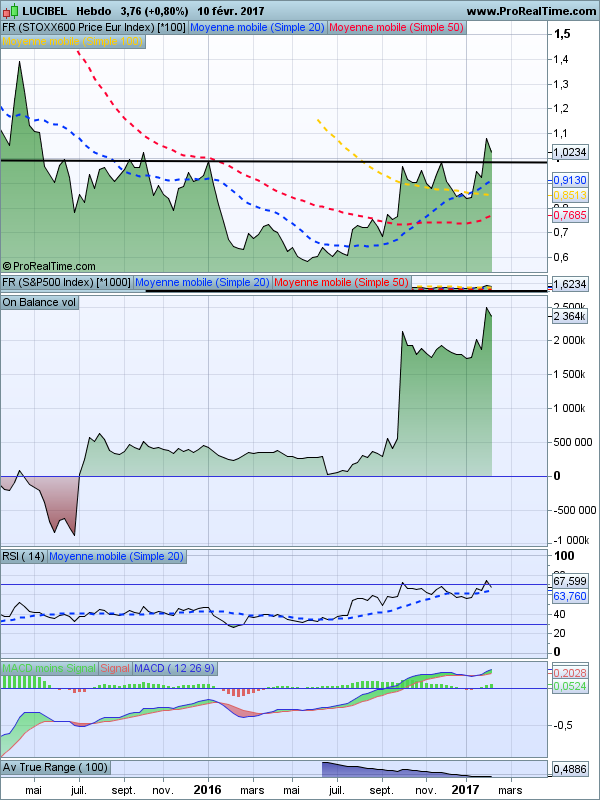600x800 pixels.
Task: Click the 100 label on RSI axis
Action: click(x=564, y=556)
